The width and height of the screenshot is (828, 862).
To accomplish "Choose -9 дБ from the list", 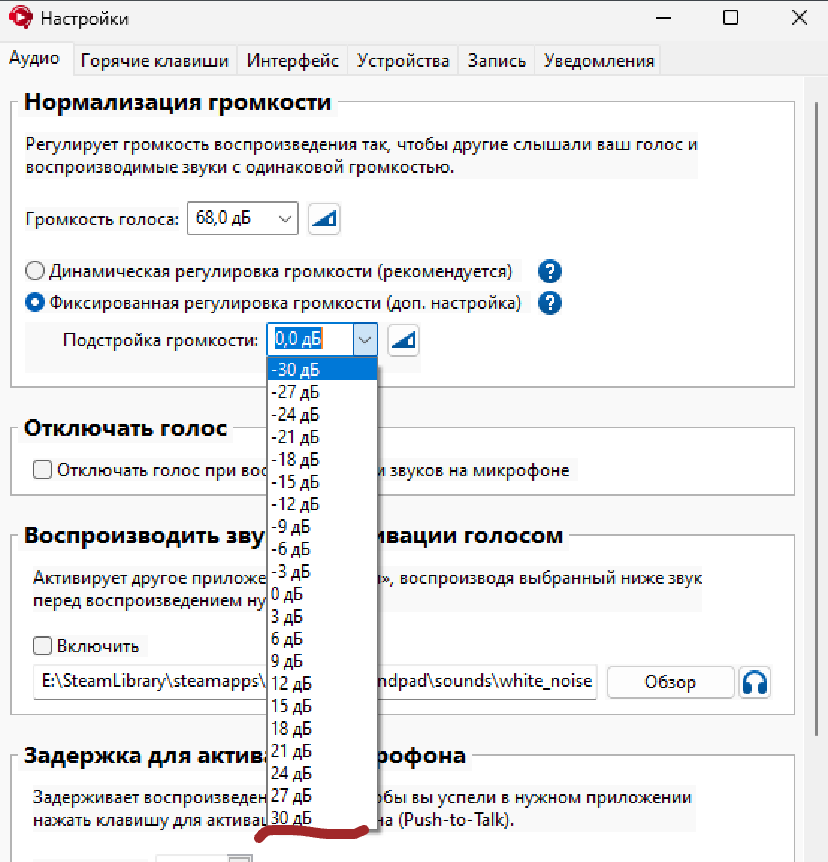I will 322,527.
